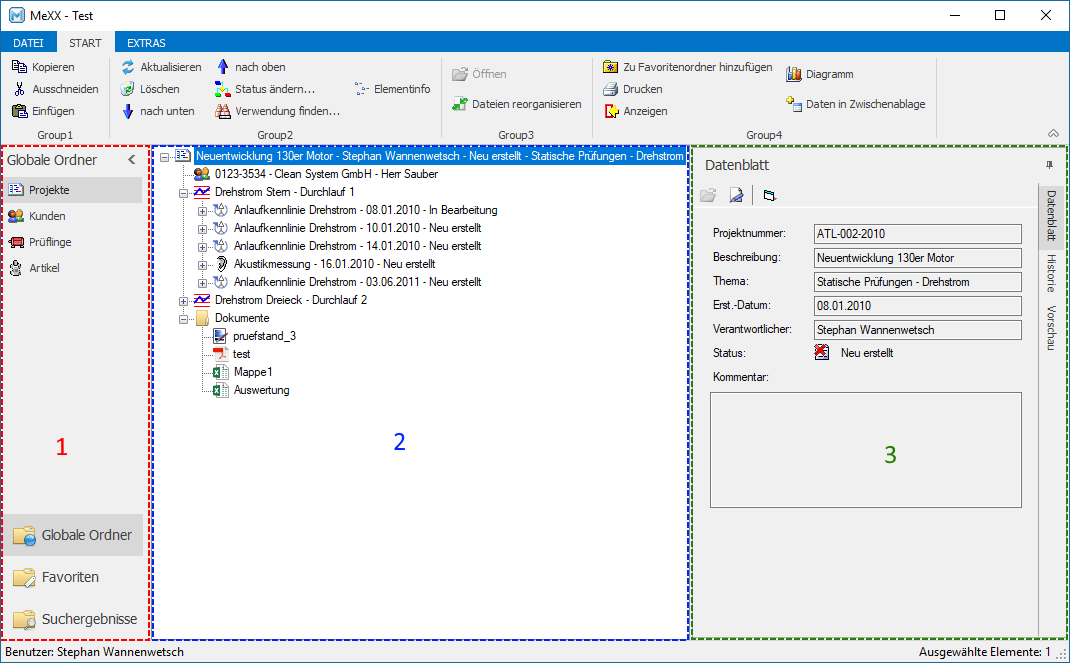The image size is (1070, 663).
Task: Open the Diagramm chart tool
Action: 794,74
